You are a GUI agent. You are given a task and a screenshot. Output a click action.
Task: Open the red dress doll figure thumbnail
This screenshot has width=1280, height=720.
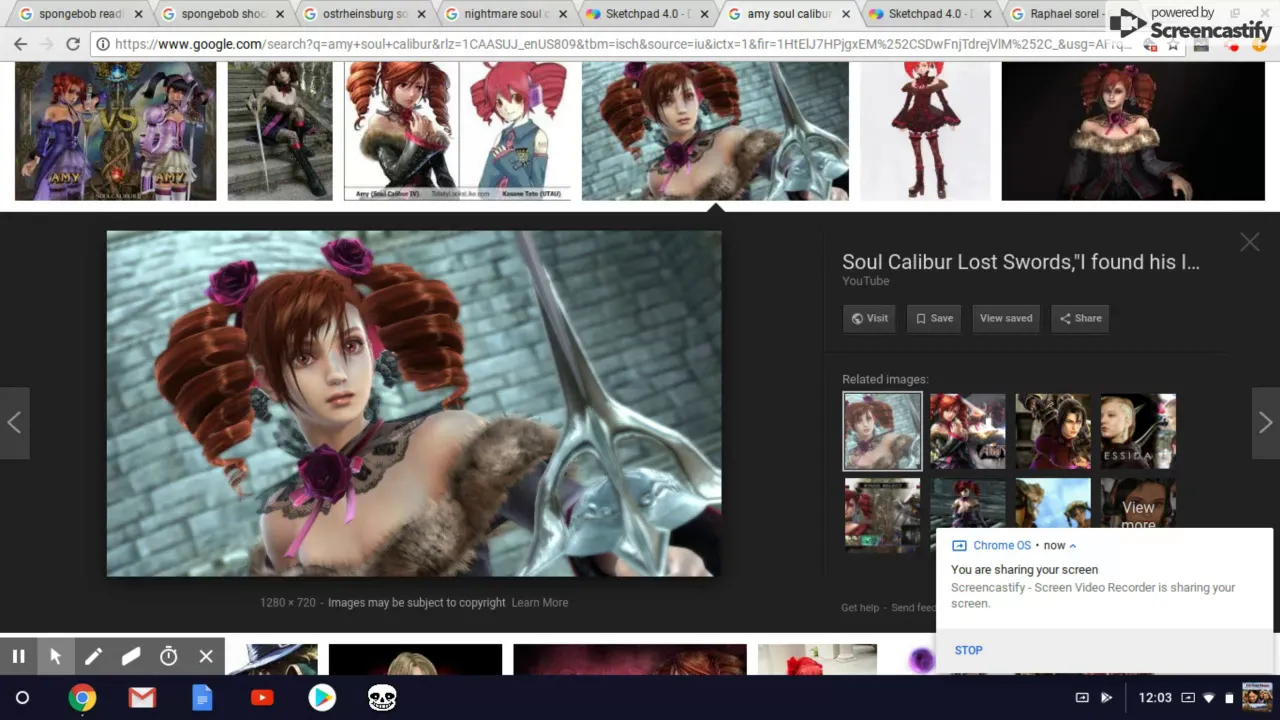[x=925, y=131]
